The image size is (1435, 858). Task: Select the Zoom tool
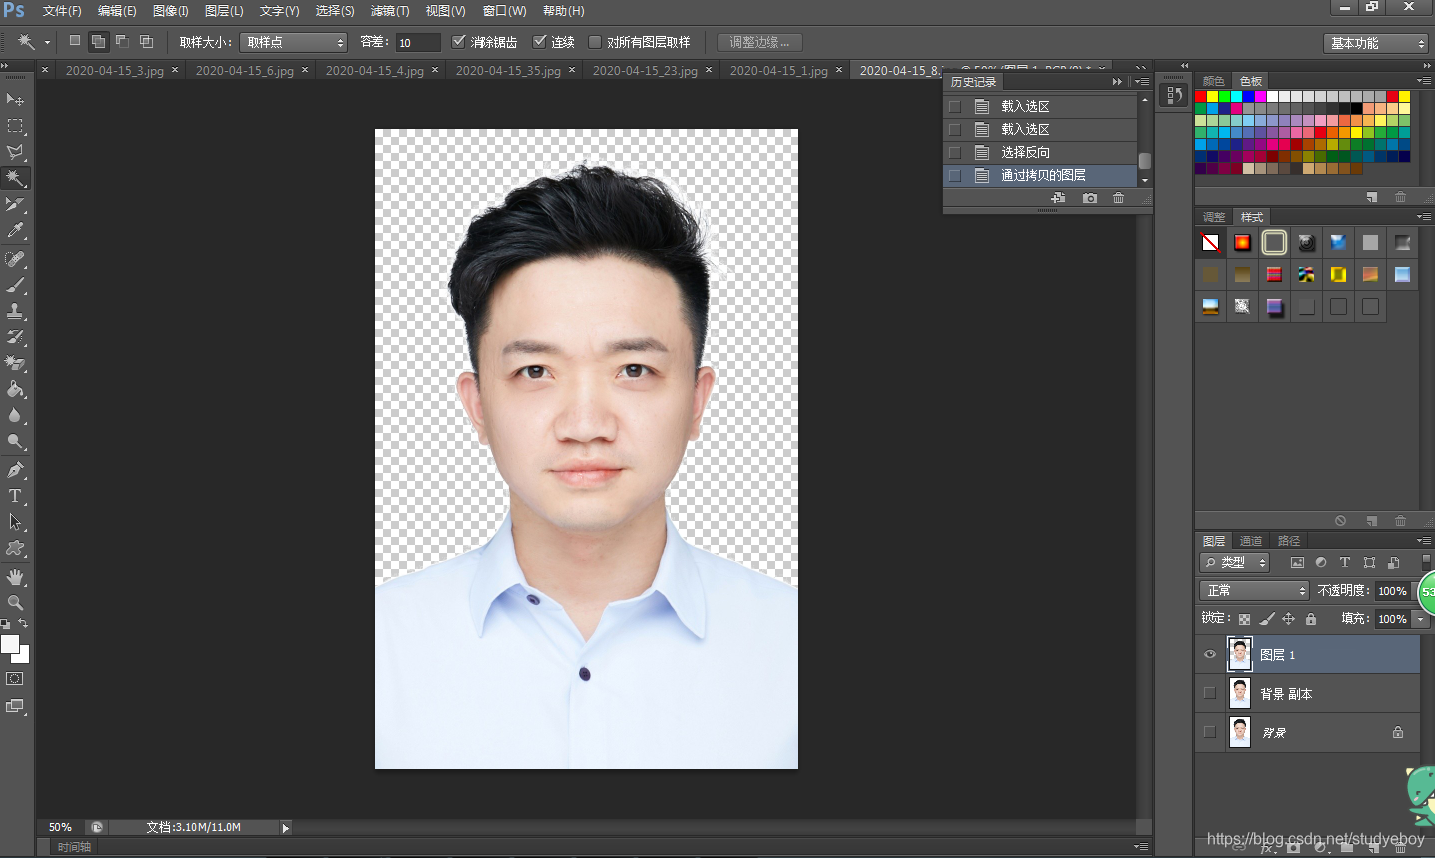[x=15, y=603]
